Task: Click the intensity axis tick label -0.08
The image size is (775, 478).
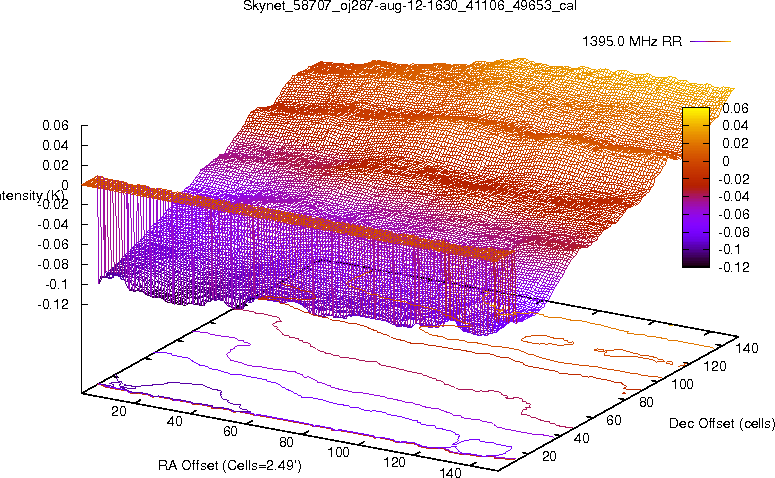Action: pos(53,264)
